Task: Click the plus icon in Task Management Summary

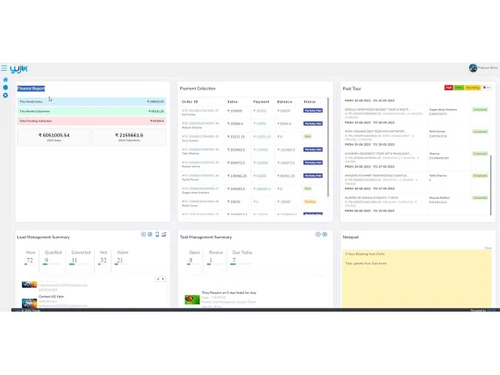Action: pyautogui.click(x=318, y=234)
